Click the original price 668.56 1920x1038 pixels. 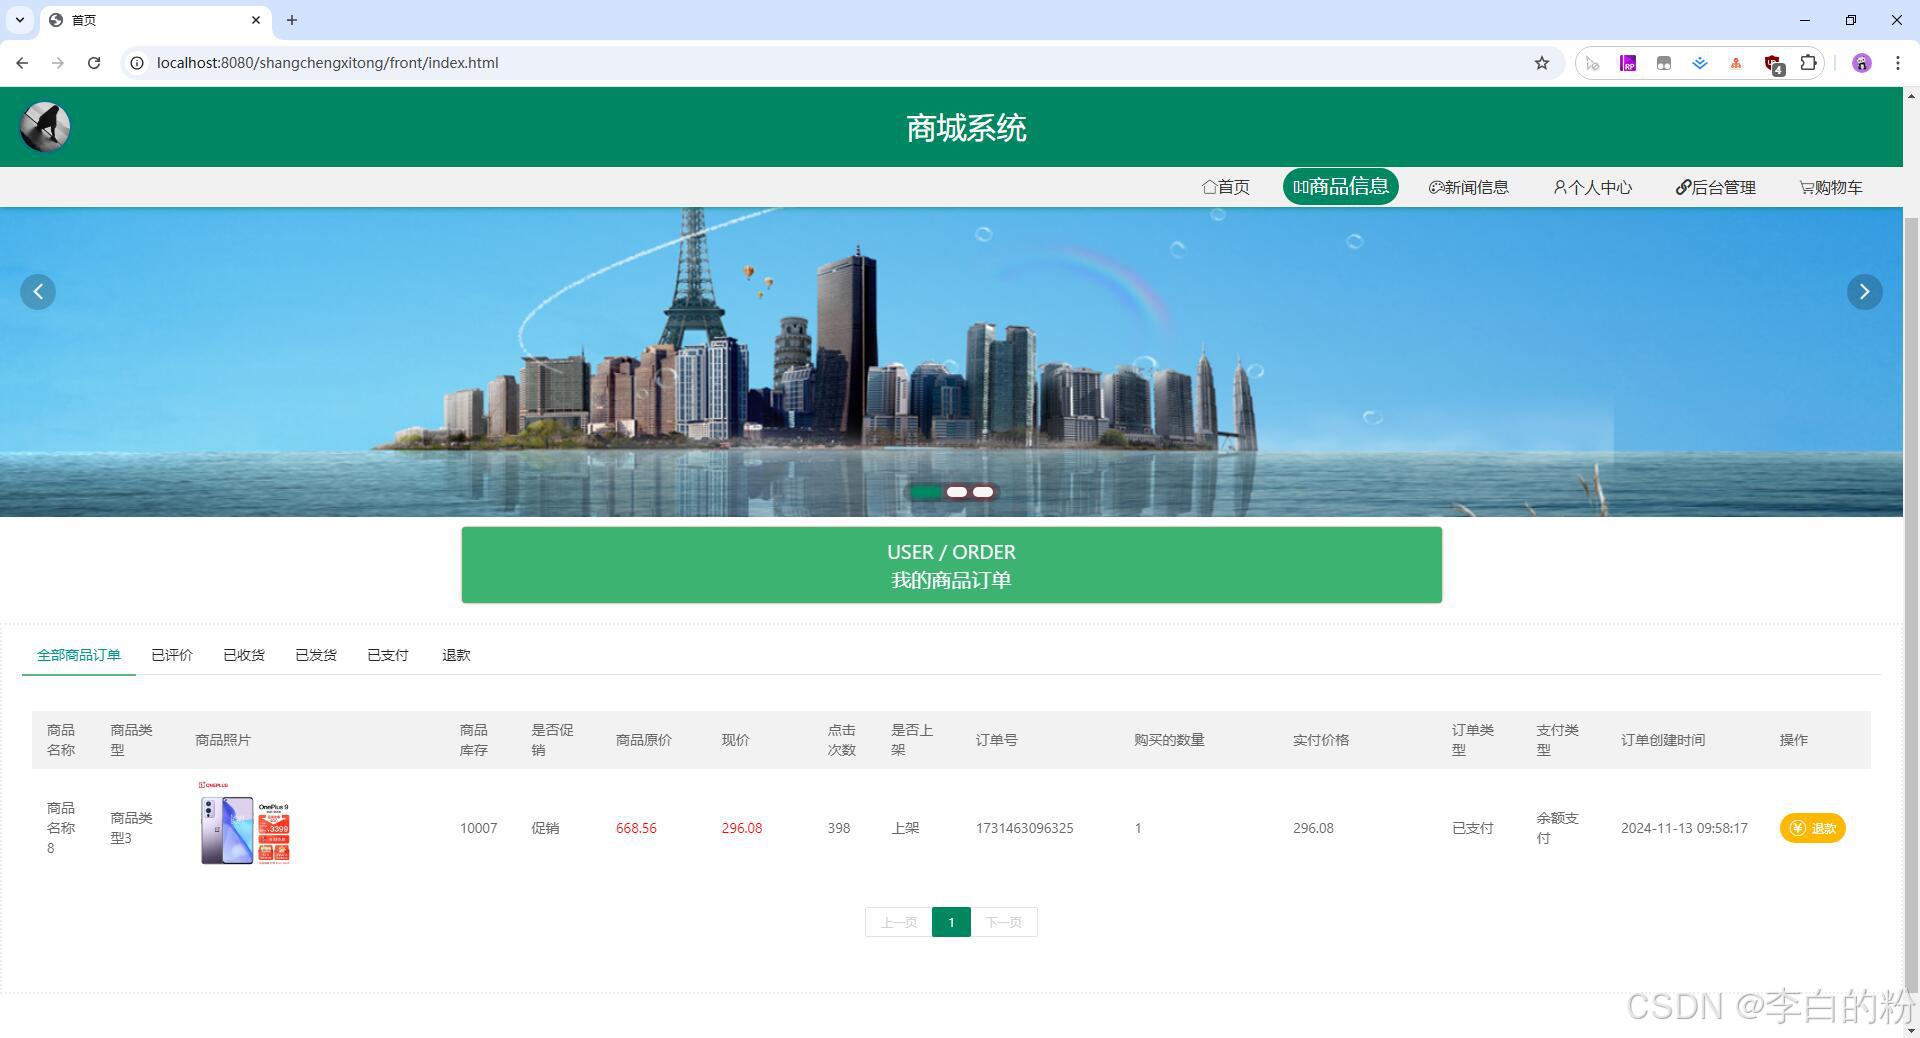tap(636, 828)
